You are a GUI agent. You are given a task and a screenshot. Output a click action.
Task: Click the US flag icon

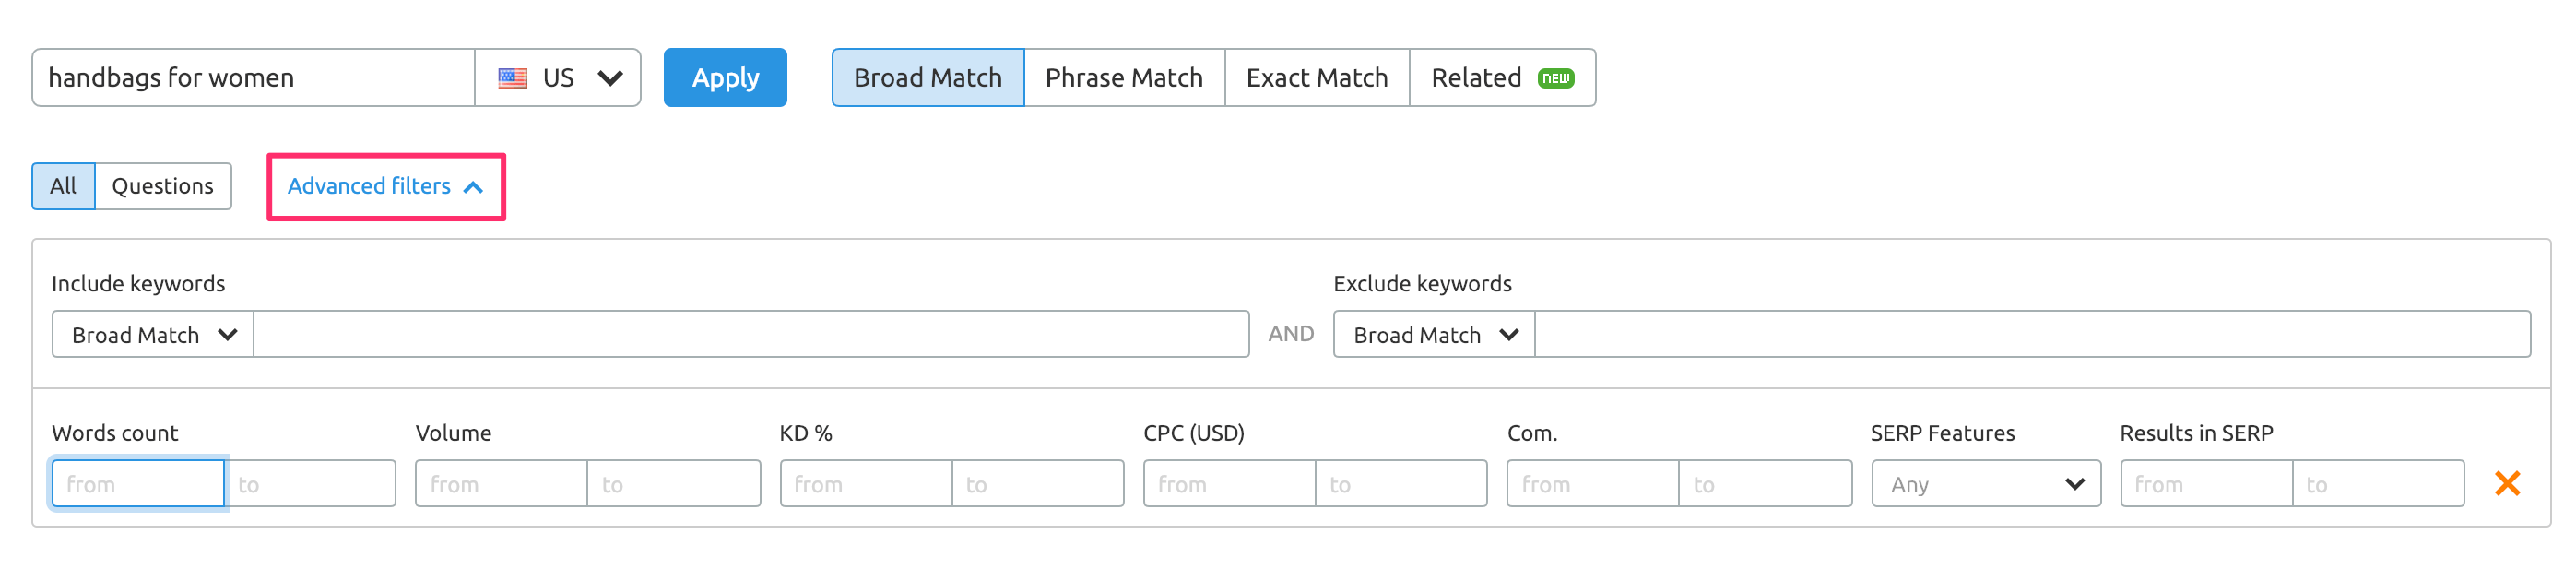(513, 78)
